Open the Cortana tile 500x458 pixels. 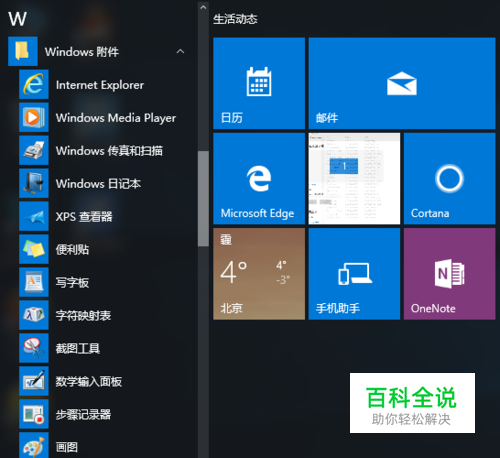450,179
